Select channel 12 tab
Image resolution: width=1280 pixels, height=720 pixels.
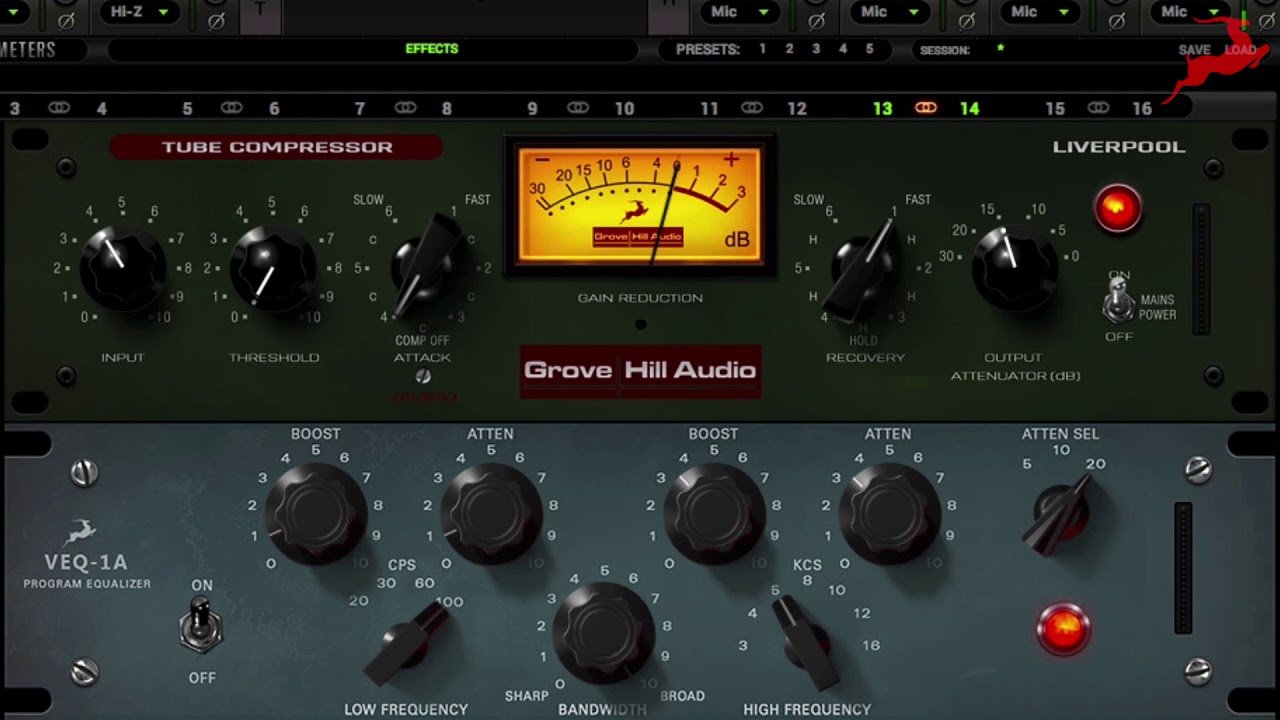point(796,108)
